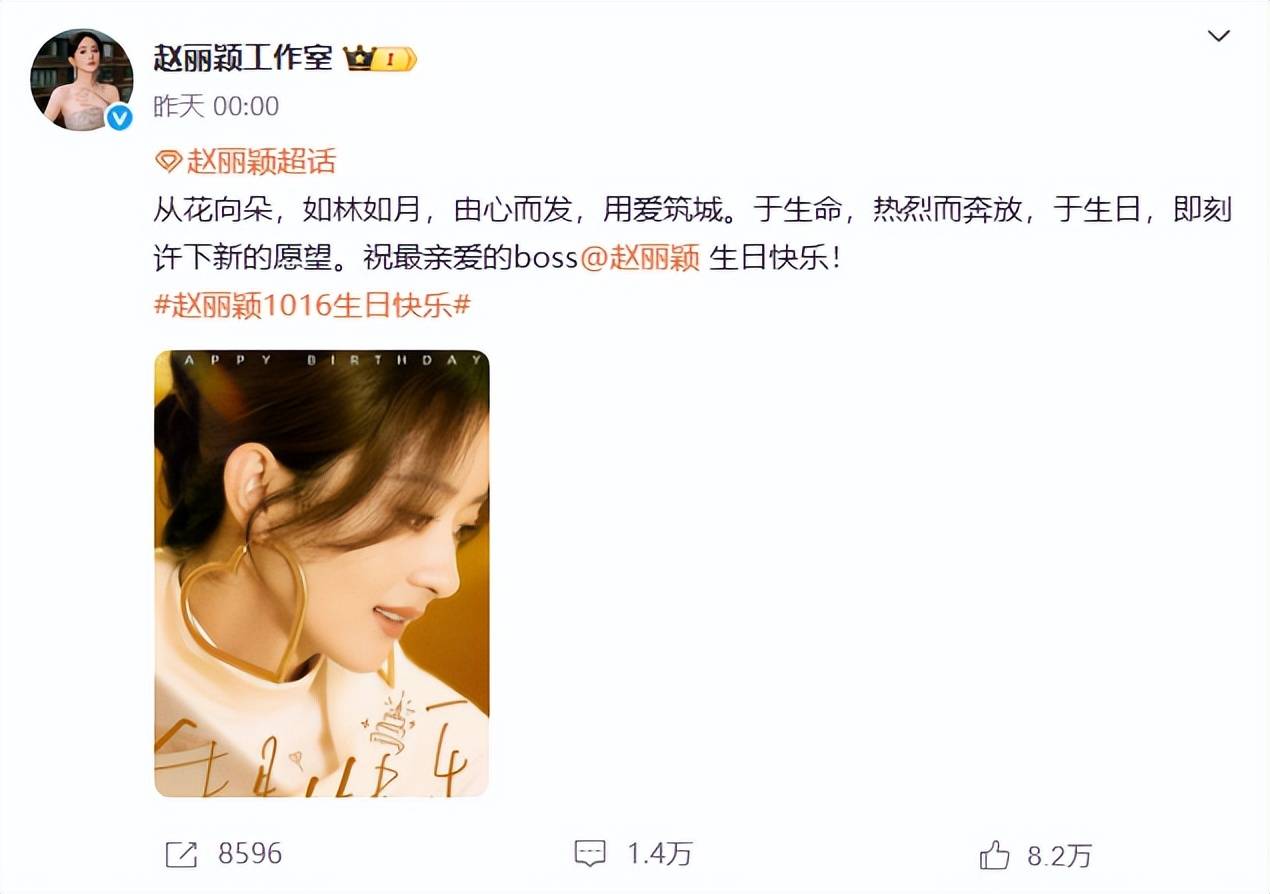The image size is (1270, 894).
Task: Open comments via the speech bubble icon
Action: tap(590, 854)
